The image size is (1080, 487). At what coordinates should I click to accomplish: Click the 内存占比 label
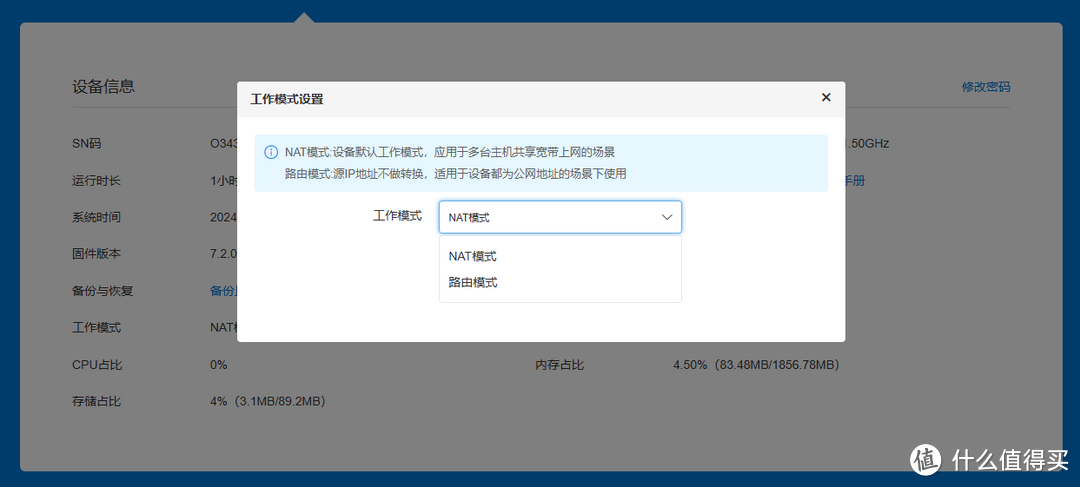(x=559, y=364)
